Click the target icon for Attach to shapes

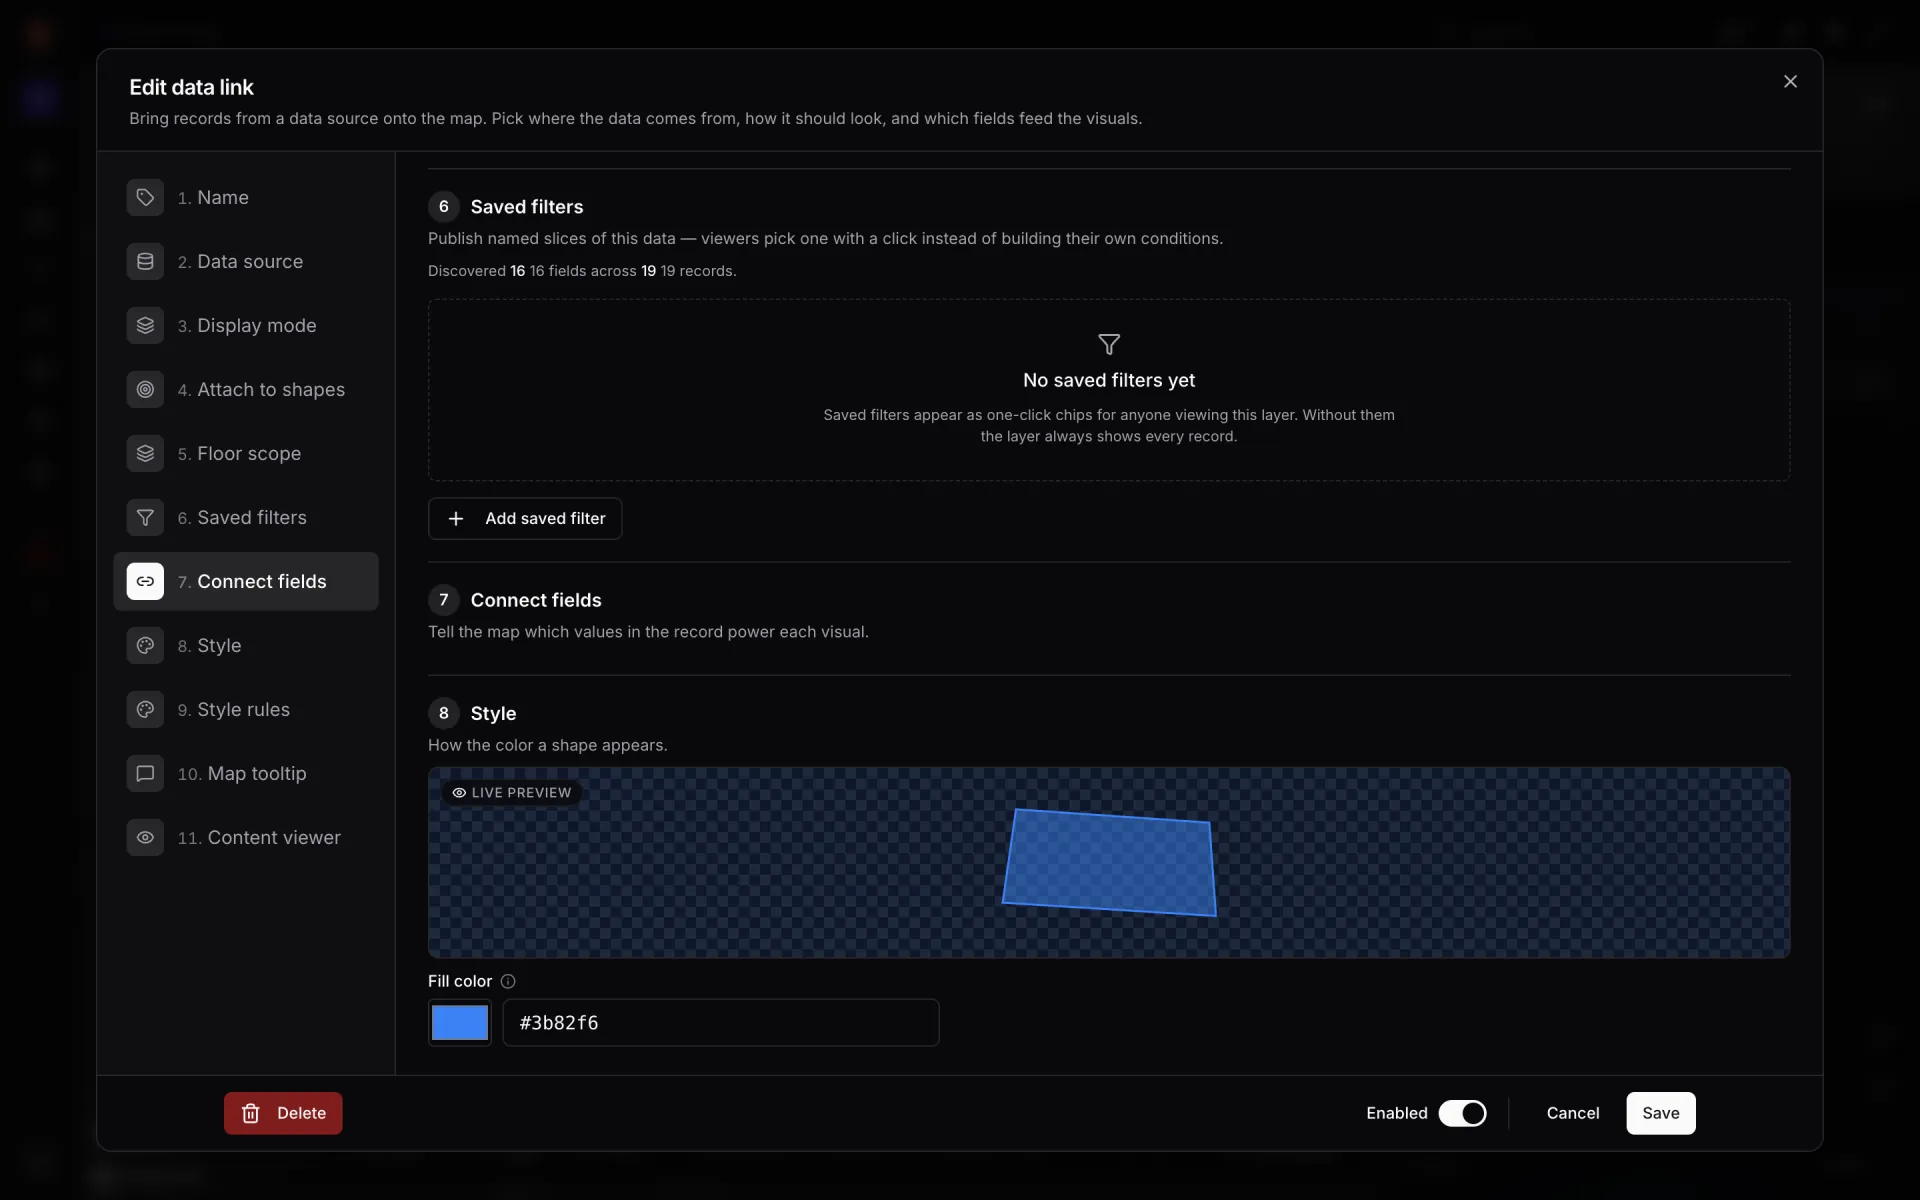[145, 389]
